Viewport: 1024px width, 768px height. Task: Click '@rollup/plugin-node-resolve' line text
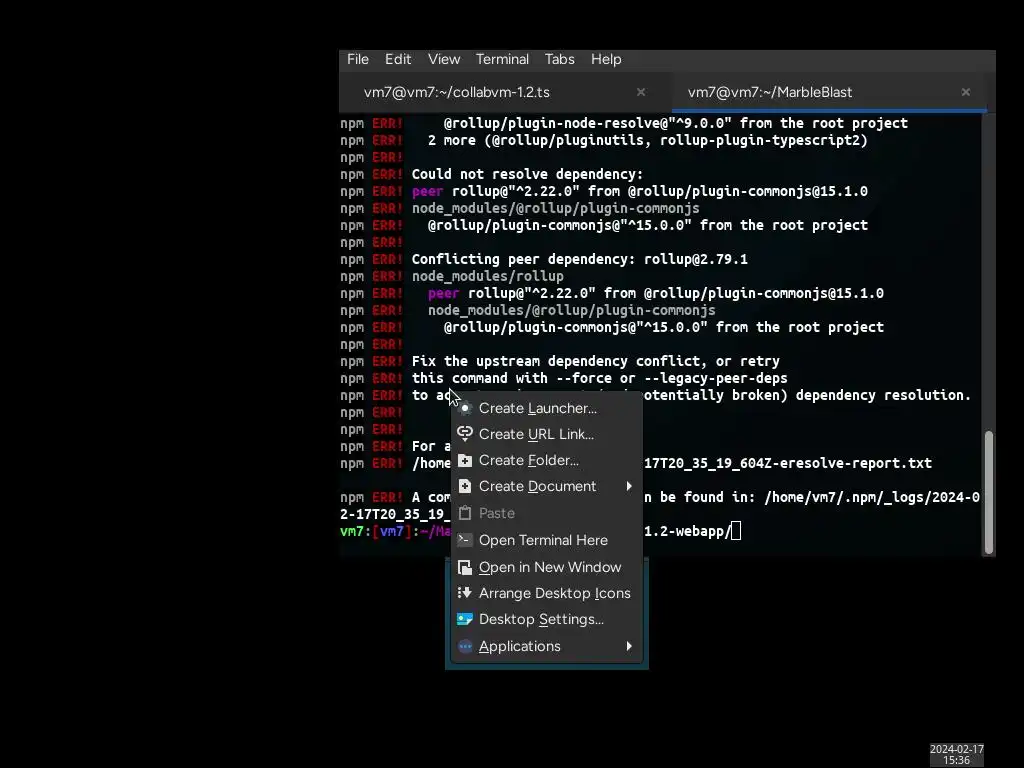(676, 123)
